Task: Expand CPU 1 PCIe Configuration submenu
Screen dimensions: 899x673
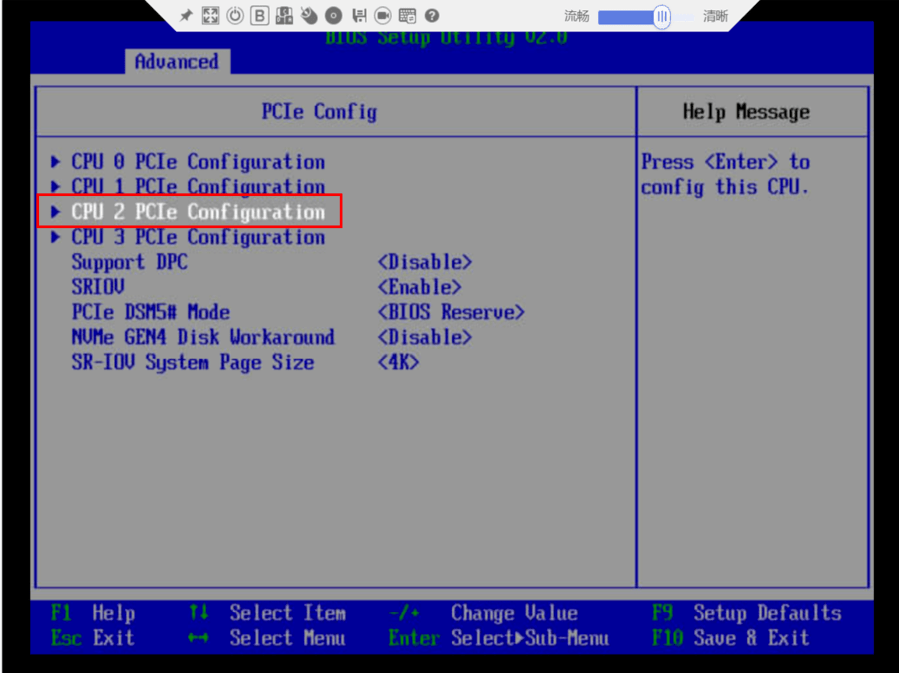Action: (x=188, y=187)
